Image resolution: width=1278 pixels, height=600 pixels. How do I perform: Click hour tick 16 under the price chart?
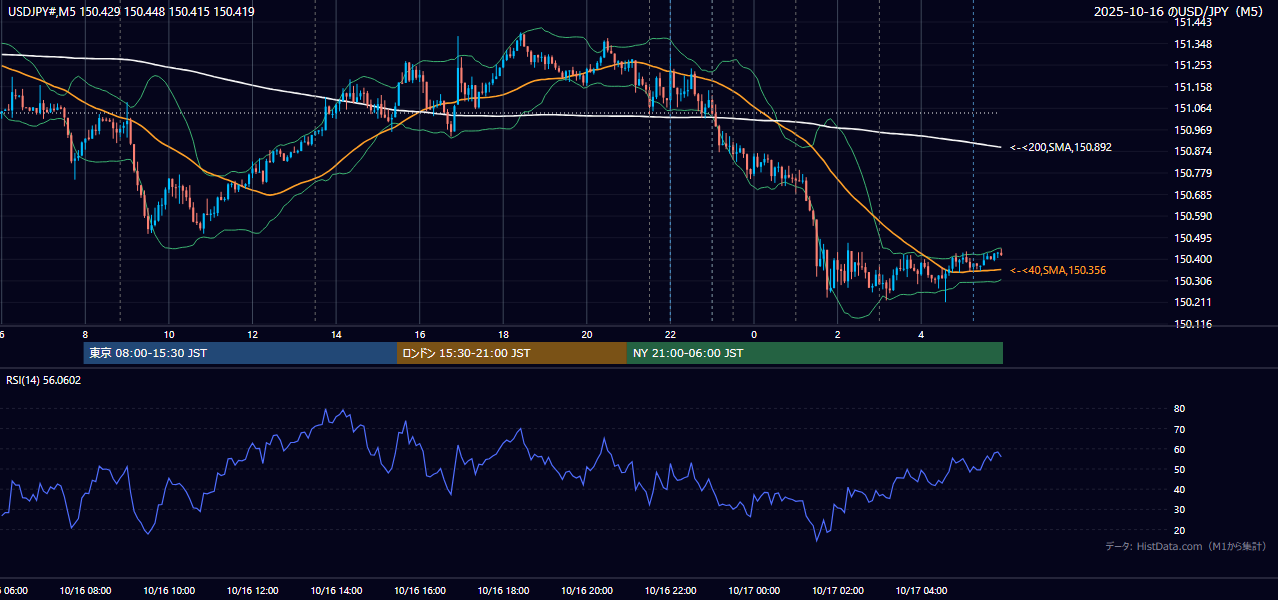pos(420,335)
